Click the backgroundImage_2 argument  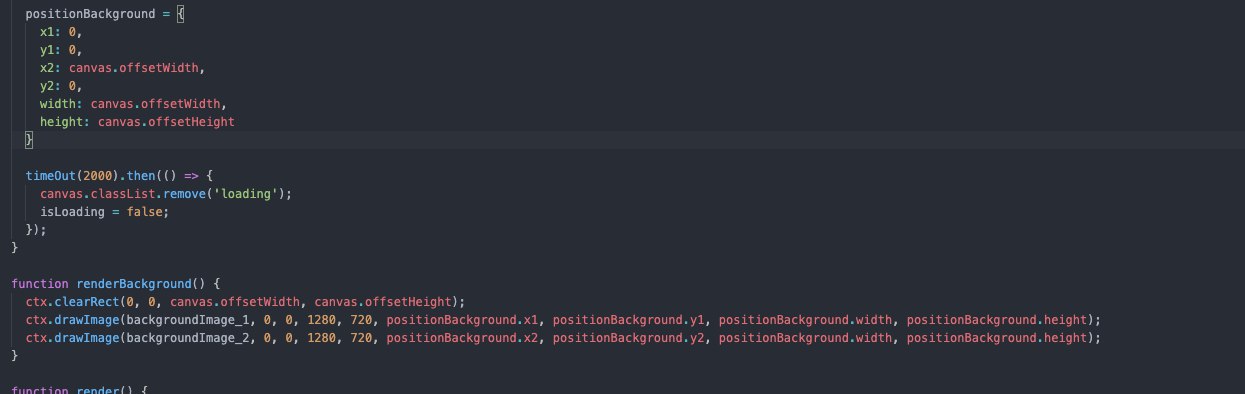[x=188, y=337]
